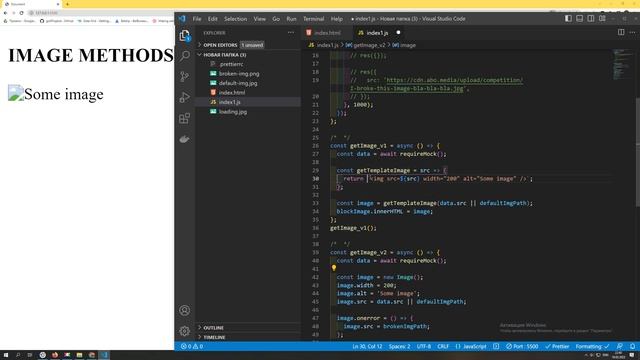Screen dimensions: 640x360
Task: Follow the cdn.abo.media link in code
Action: [x=454, y=80]
